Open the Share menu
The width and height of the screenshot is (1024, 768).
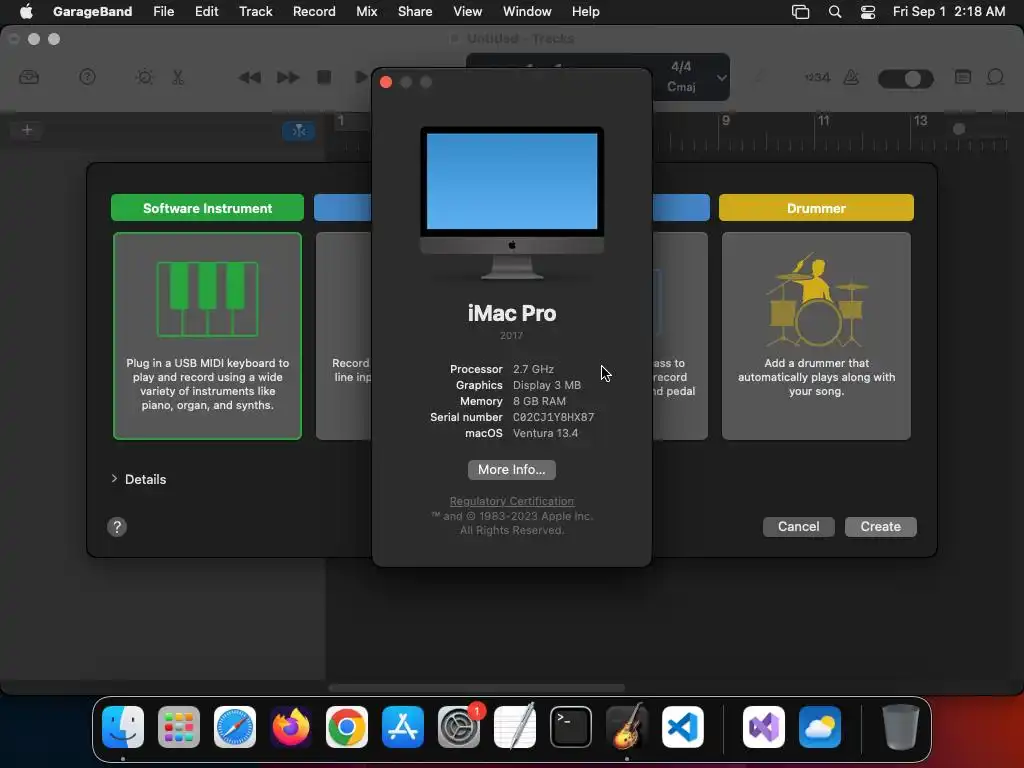point(415,11)
